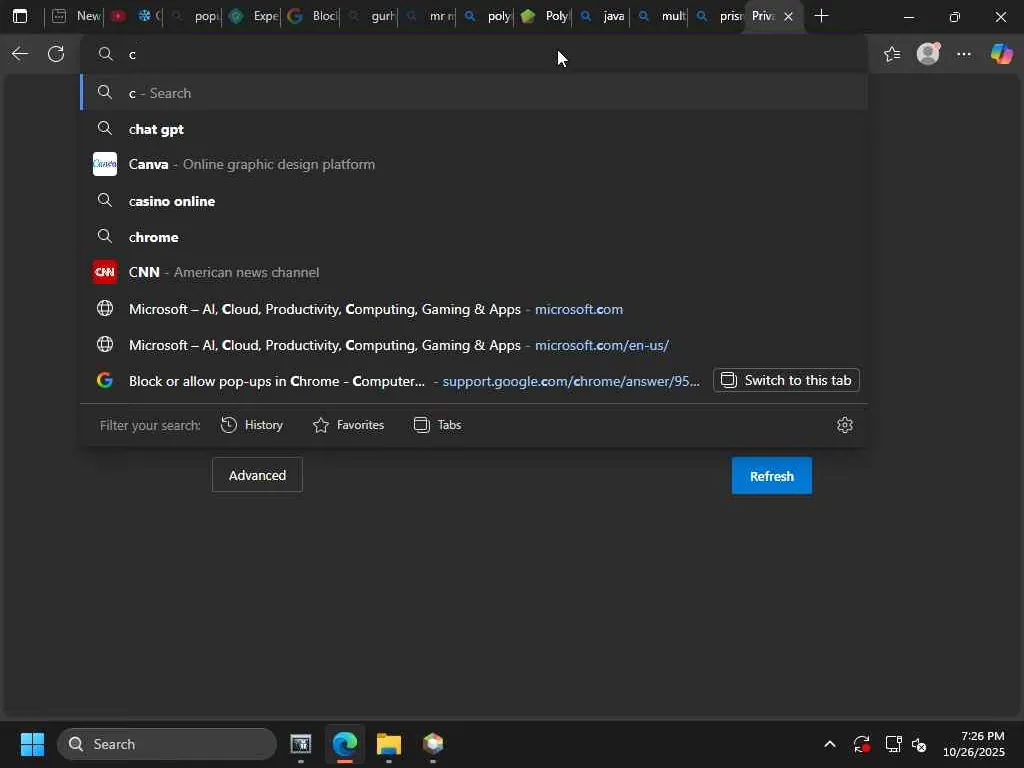
Task: Open the microsoft.com history suggestion
Action: pyautogui.click(x=474, y=308)
